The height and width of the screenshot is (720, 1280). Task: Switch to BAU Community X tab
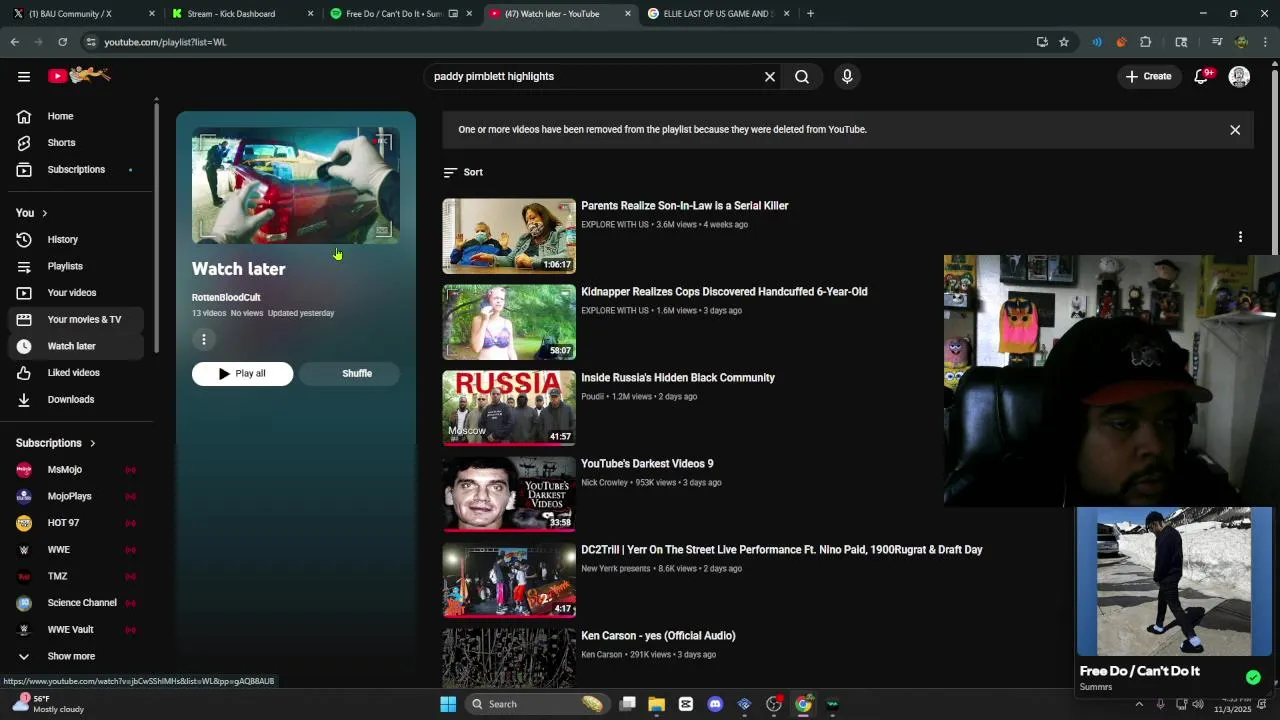pos(80,14)
